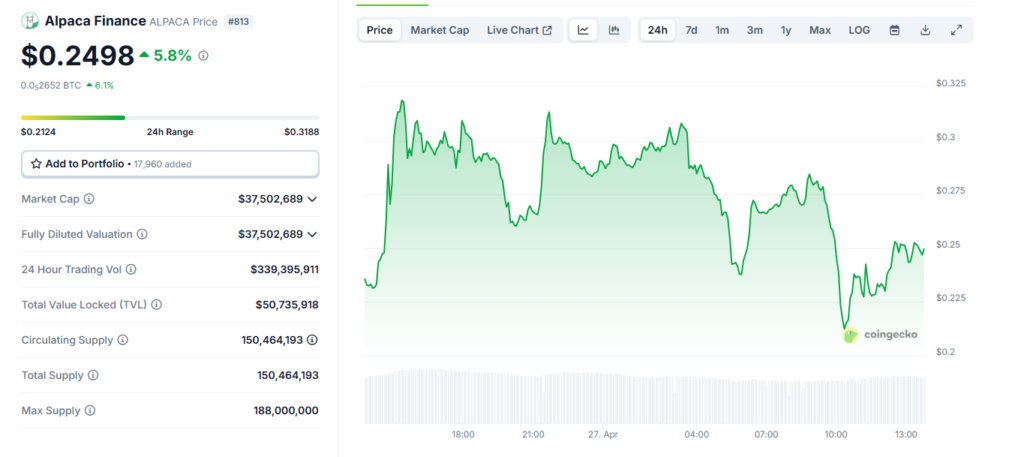Expand chart to fullscreen
This screenshot has width=1024, height=457.
click(x=956, y=30)
